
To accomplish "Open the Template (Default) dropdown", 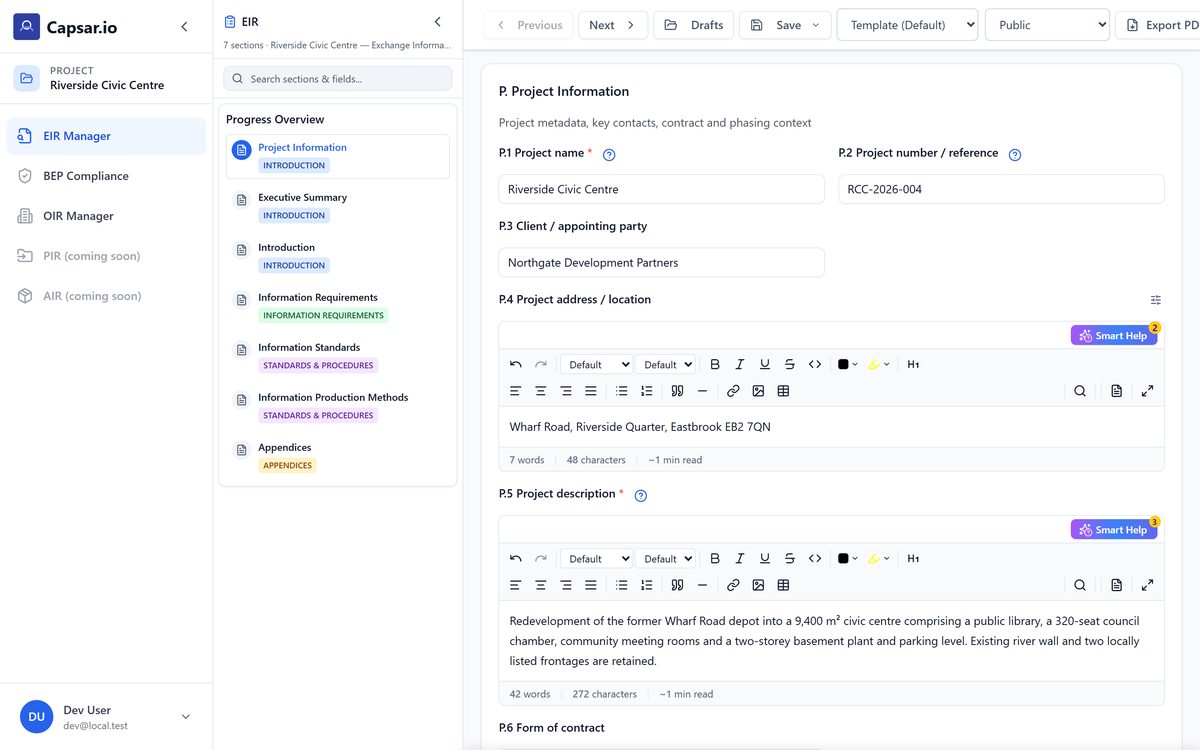I will (x=907, y=25).
